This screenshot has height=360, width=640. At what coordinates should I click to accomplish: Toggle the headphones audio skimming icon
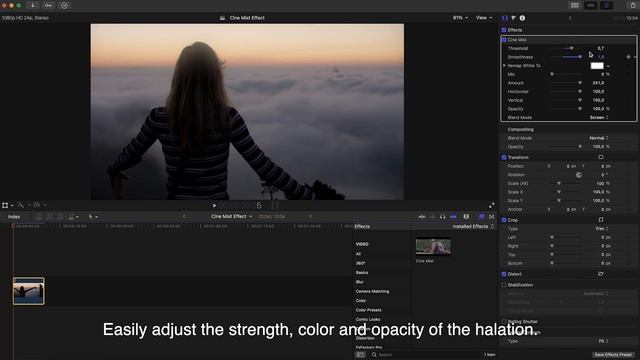442,217
